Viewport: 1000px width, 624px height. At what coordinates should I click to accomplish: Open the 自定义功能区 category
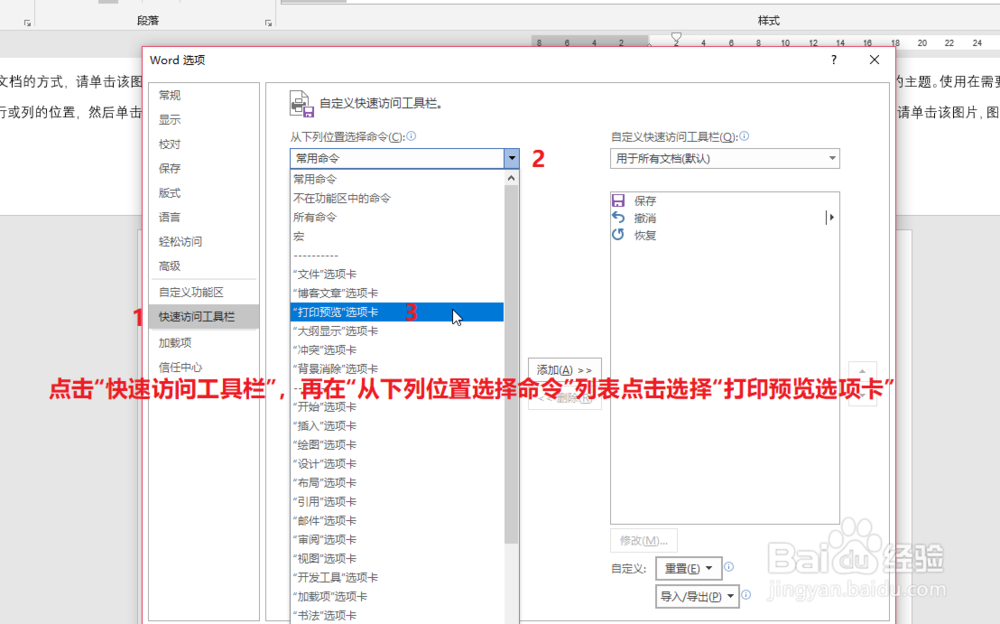tap(203, 292)
